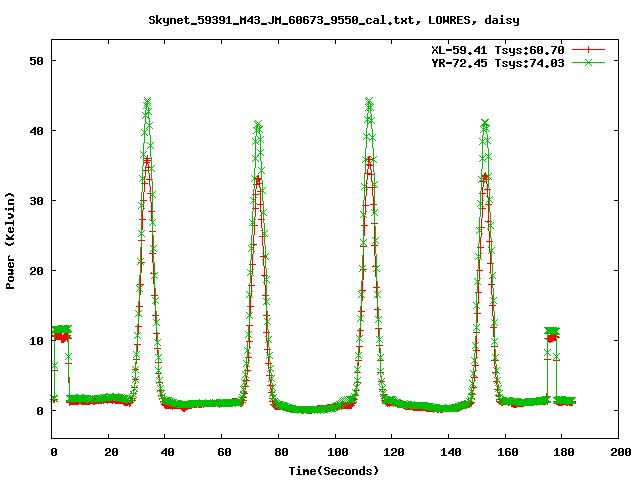Click y-axis tick label 20
This screenshot has height=480, width=640.
(36, 271)
